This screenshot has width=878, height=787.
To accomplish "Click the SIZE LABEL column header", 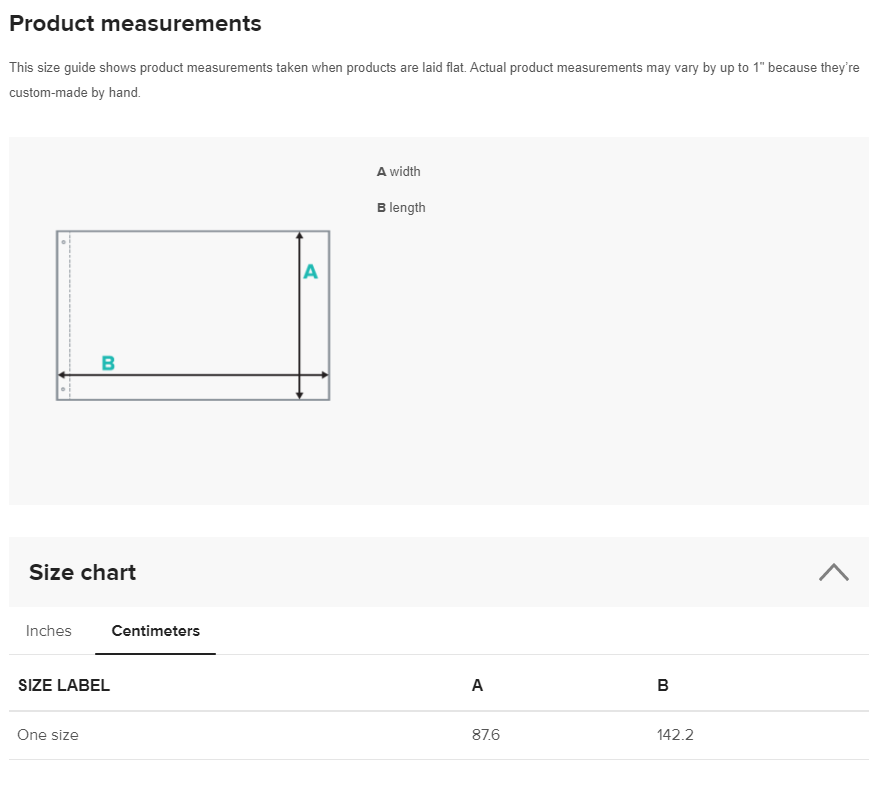I will pos(64,686).
